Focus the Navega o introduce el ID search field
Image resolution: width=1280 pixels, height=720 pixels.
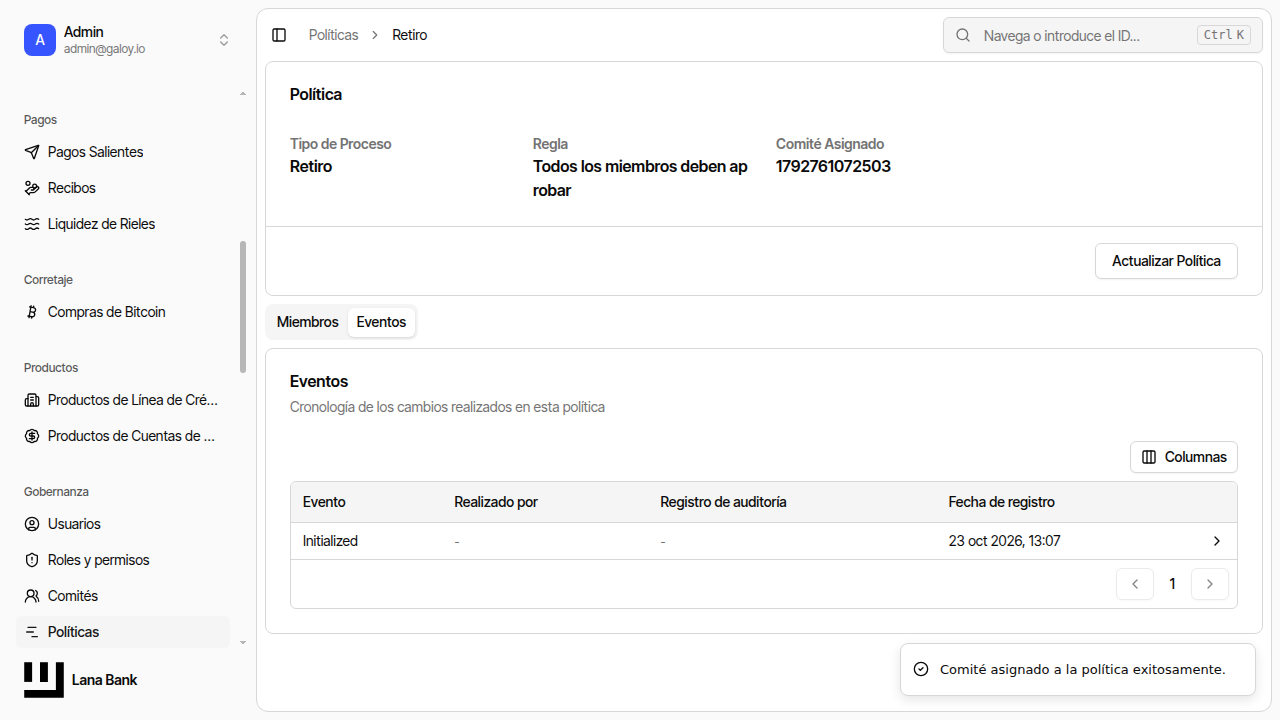(x=1102, y=35)
